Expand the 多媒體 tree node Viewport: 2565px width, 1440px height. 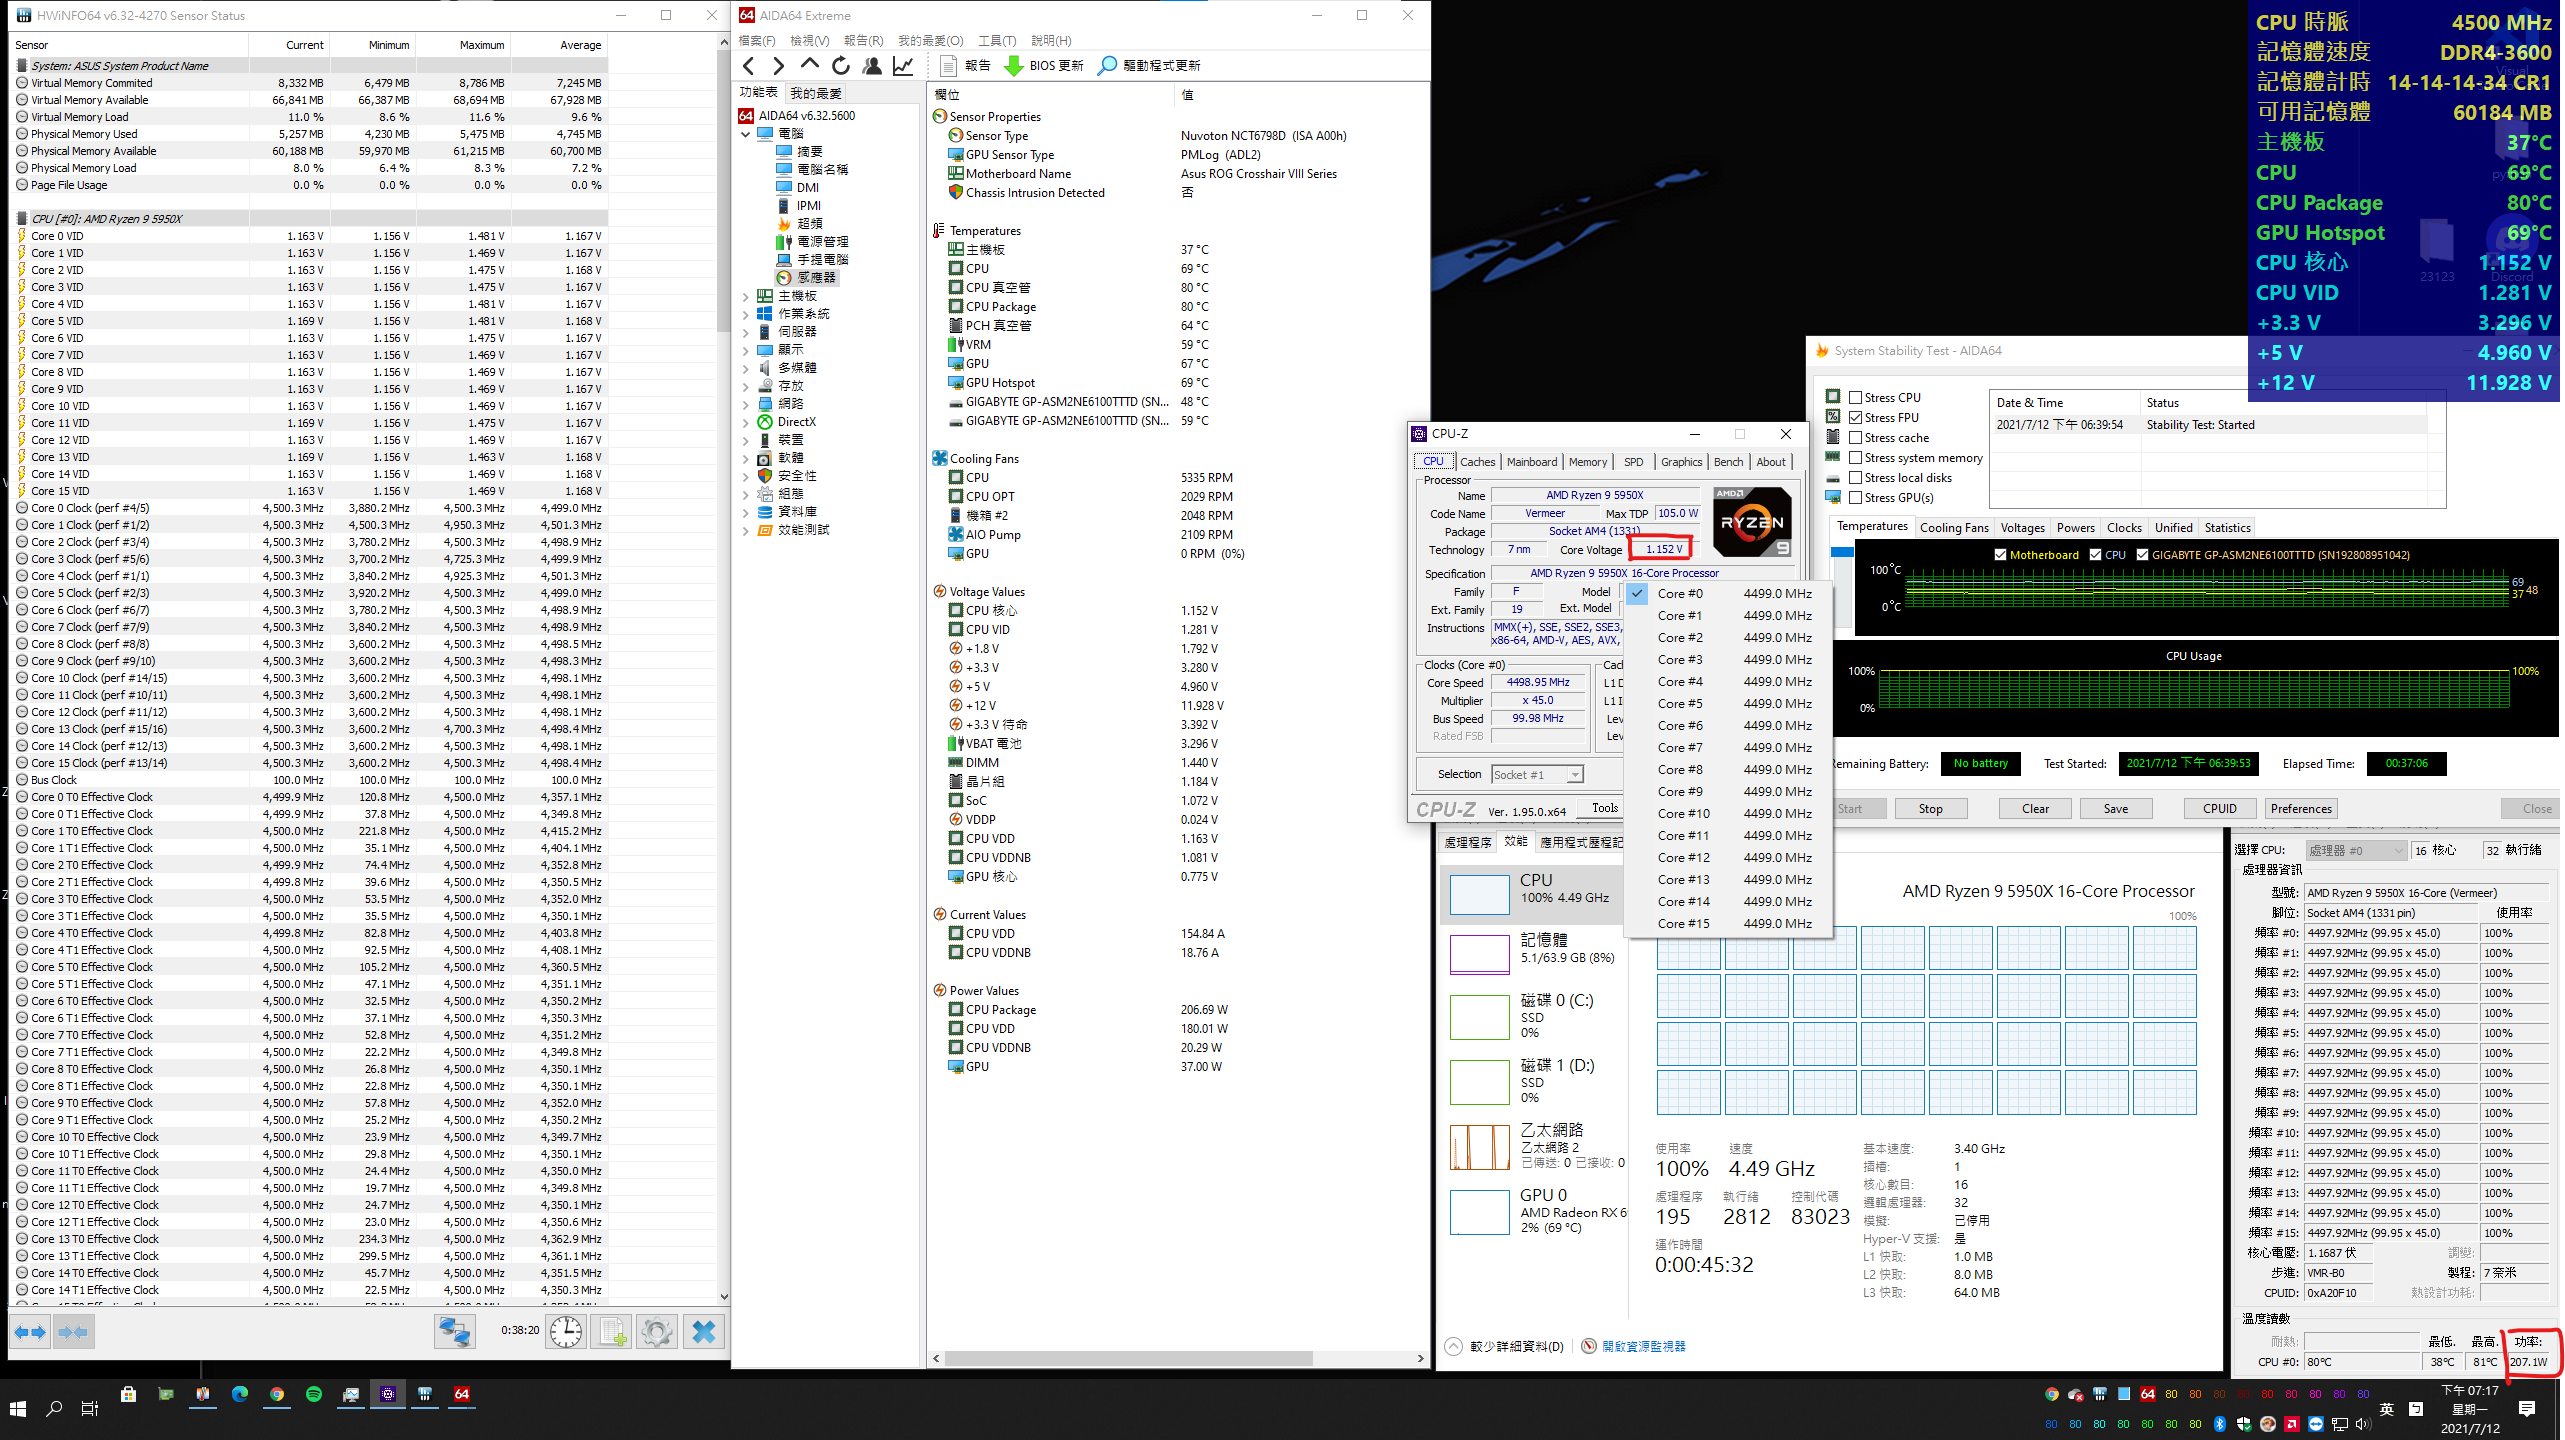click(x=746, y=368)
